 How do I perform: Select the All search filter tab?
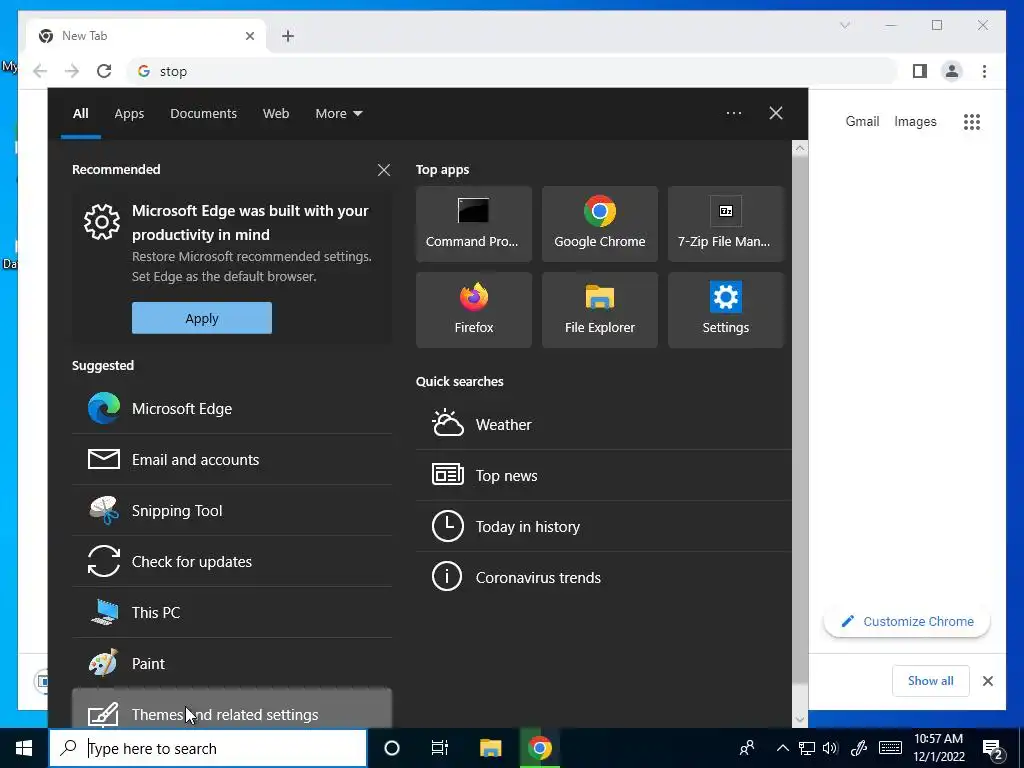click(80, 114)
